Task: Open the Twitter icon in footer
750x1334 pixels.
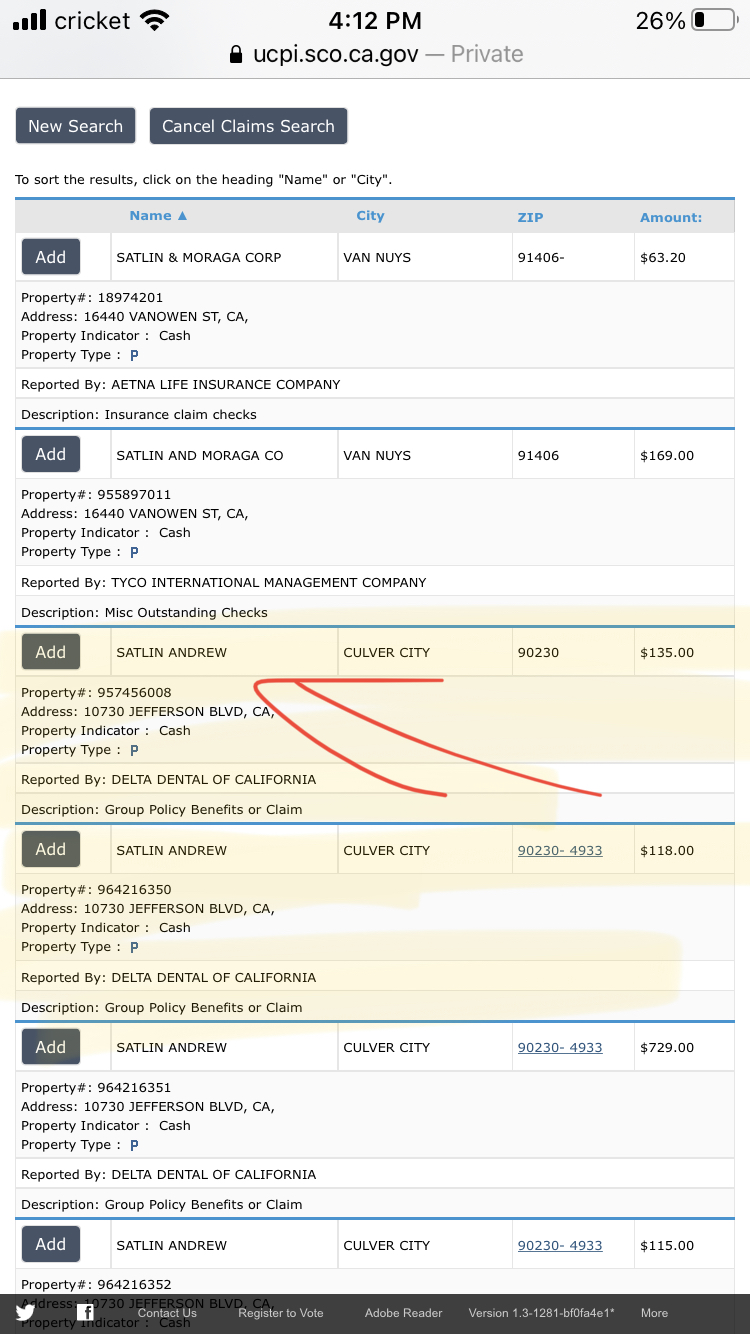Action: coord(25,1313)
